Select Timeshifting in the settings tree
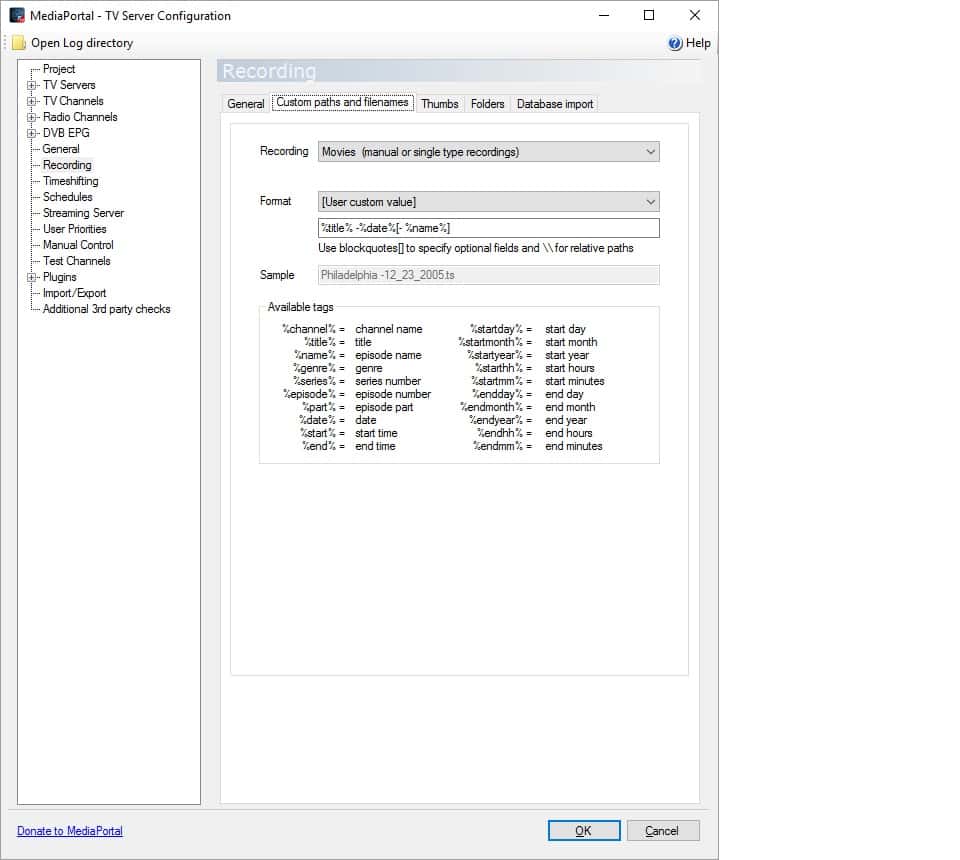 click(70, 181)
